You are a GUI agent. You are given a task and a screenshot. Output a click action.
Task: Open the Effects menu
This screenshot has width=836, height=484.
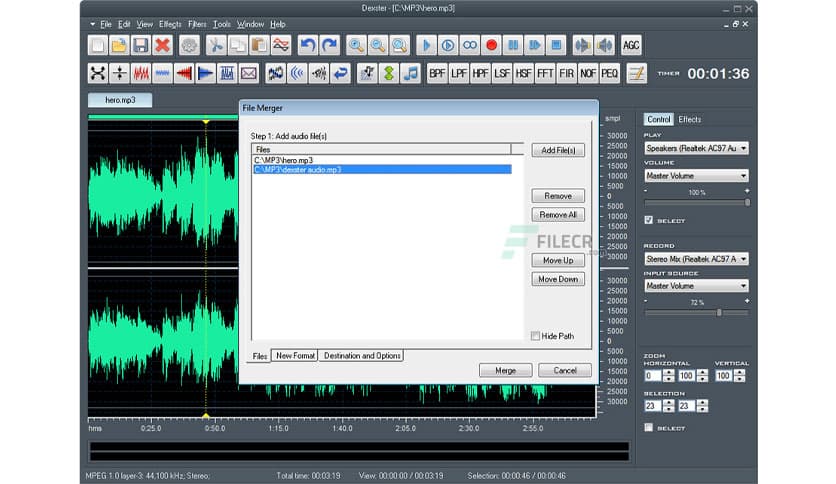tap(170, 24)
